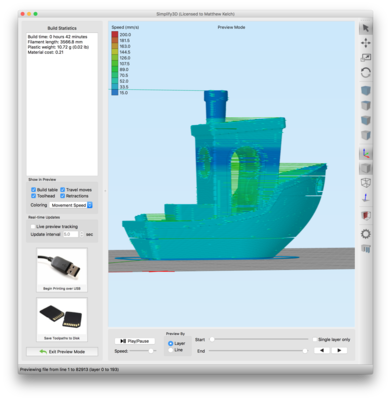Step to next layer with right arrow

[x=339, y=350]
